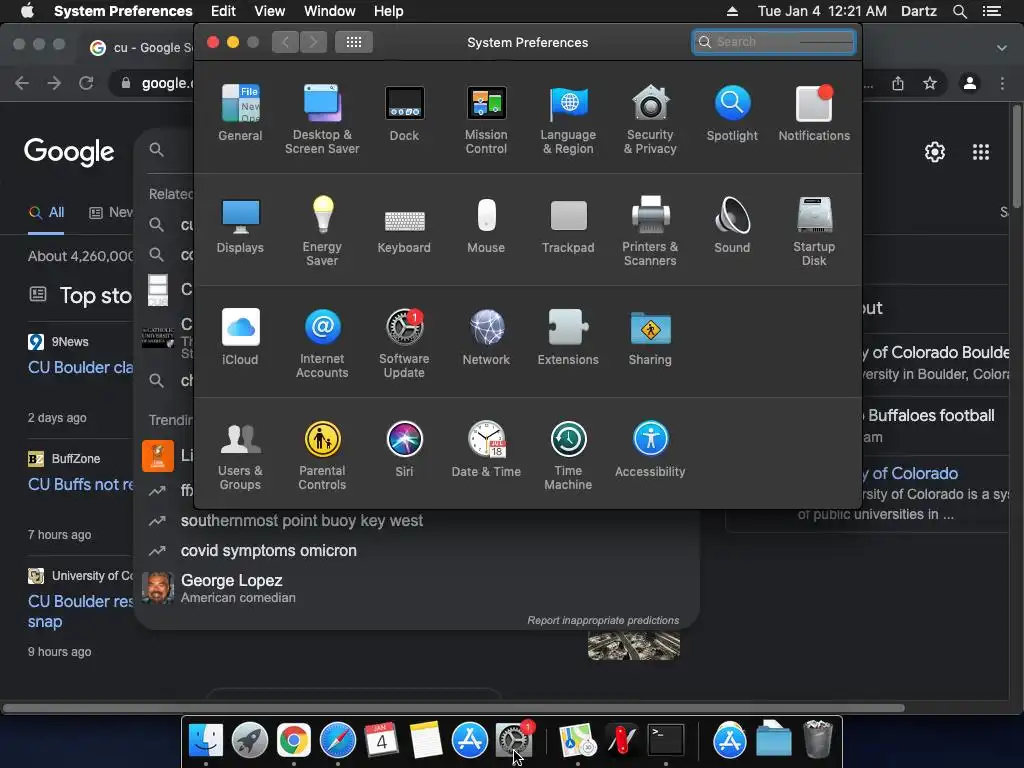
Task: Open Software Update preferences
Action: (x=404, y=343)
